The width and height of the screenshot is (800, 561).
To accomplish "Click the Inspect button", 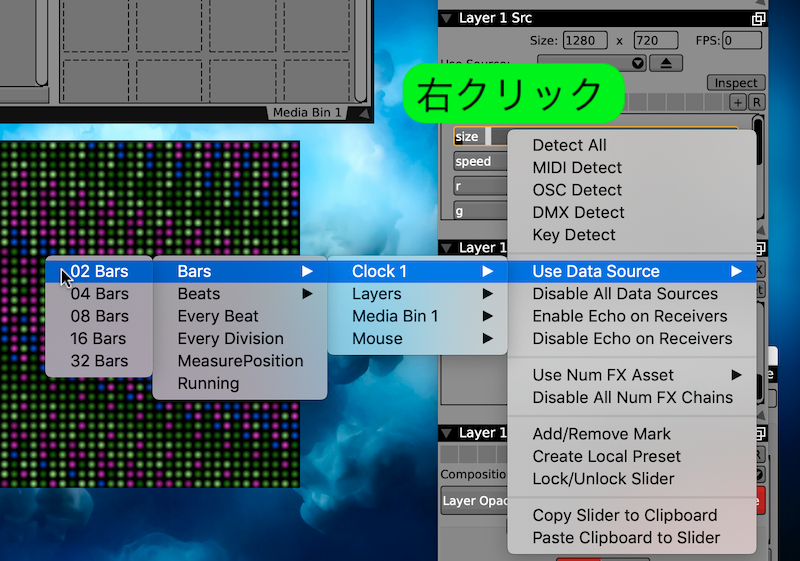I will coord(736,83).
